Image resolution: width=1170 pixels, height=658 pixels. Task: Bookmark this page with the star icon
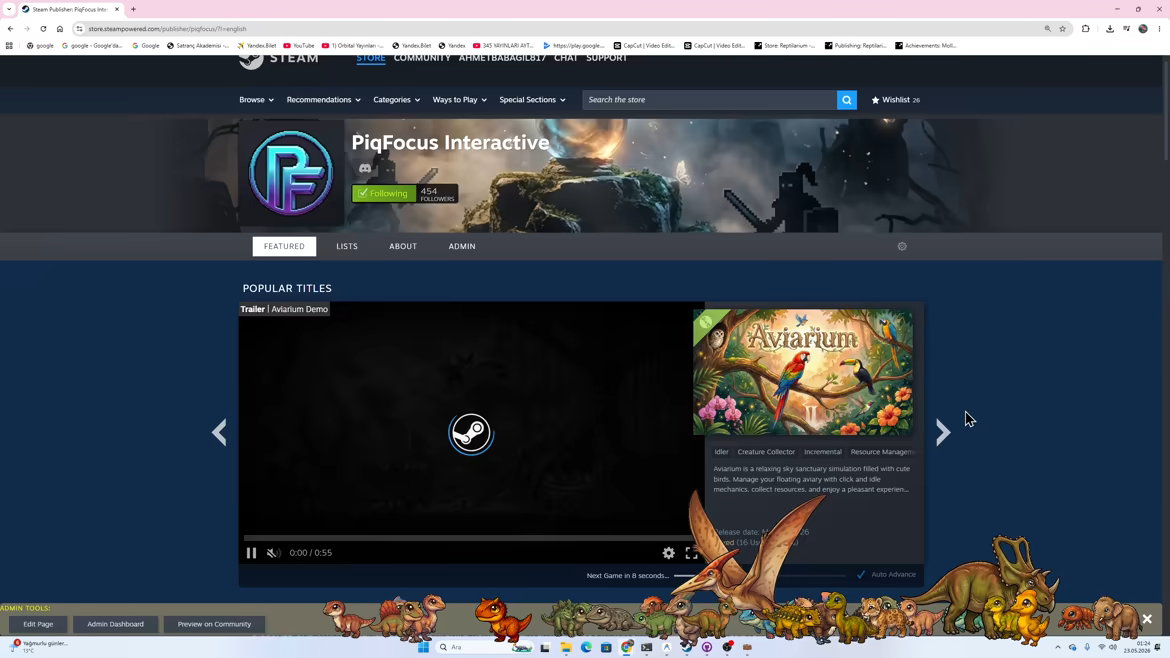(1063, 29)
